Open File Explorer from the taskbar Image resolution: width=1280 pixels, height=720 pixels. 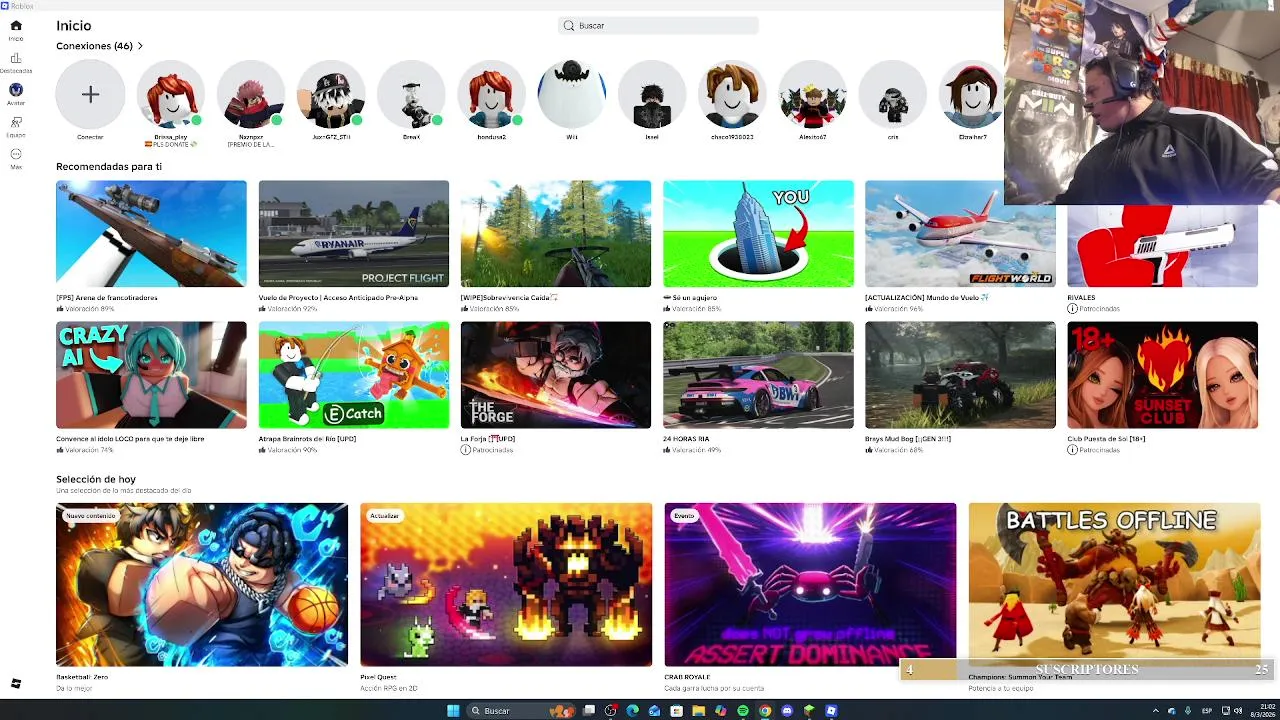point(699,711)
